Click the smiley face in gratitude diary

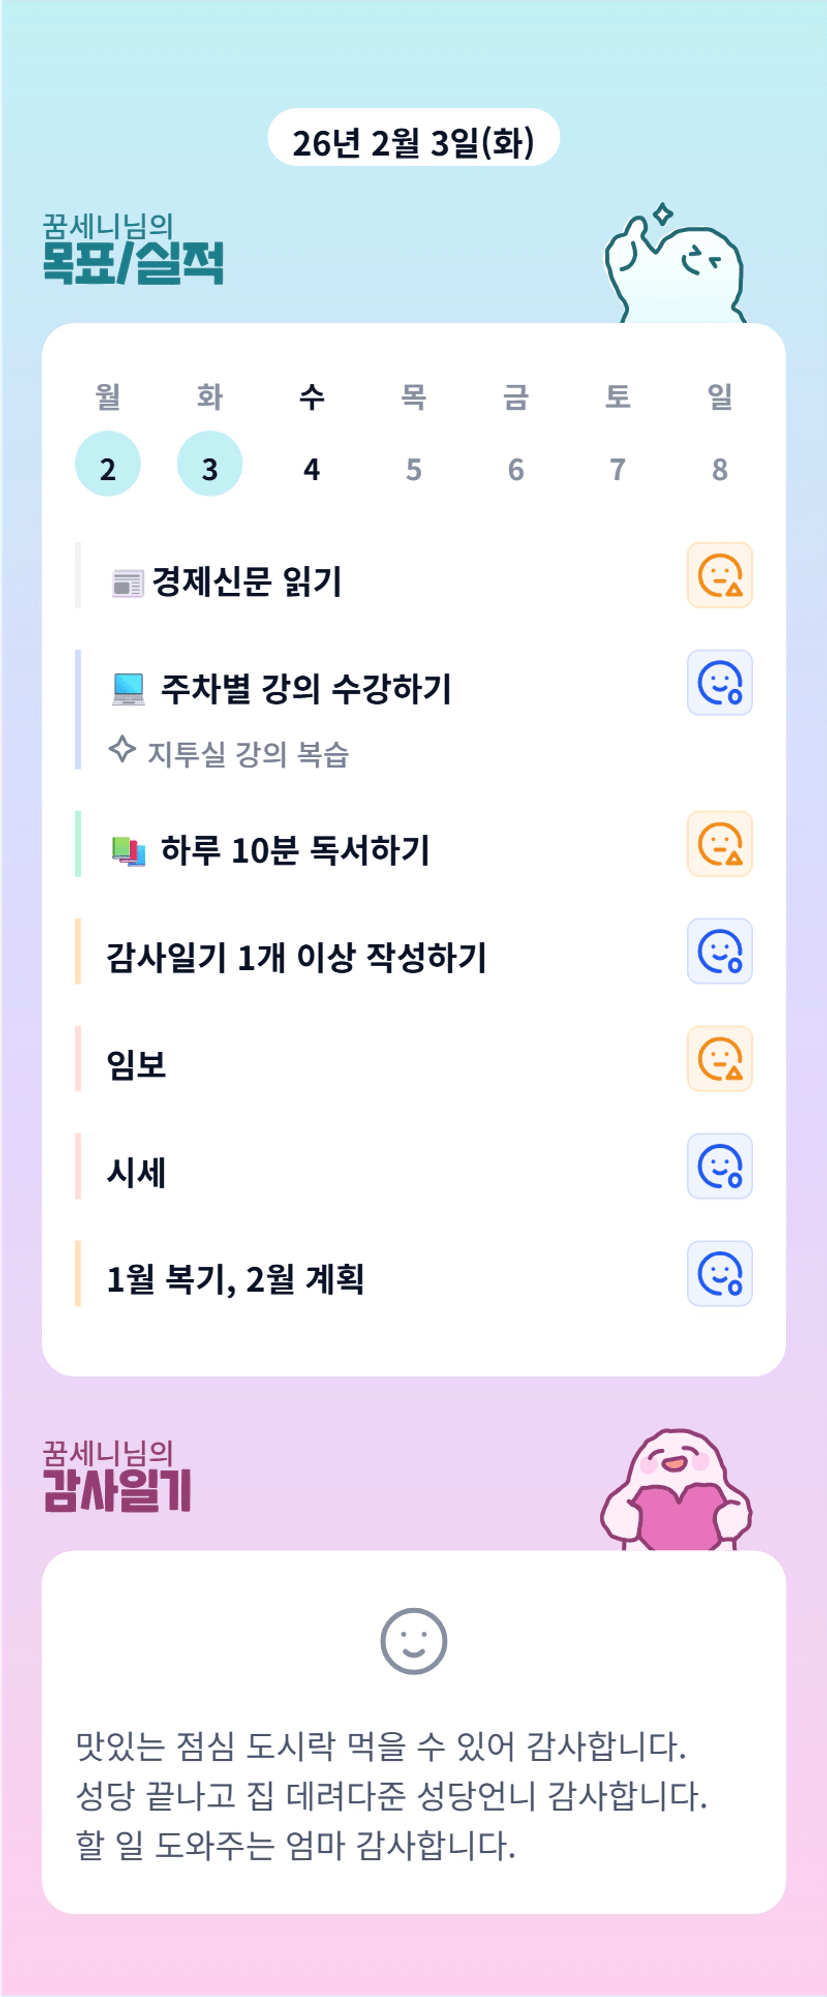pos(413,1641)
